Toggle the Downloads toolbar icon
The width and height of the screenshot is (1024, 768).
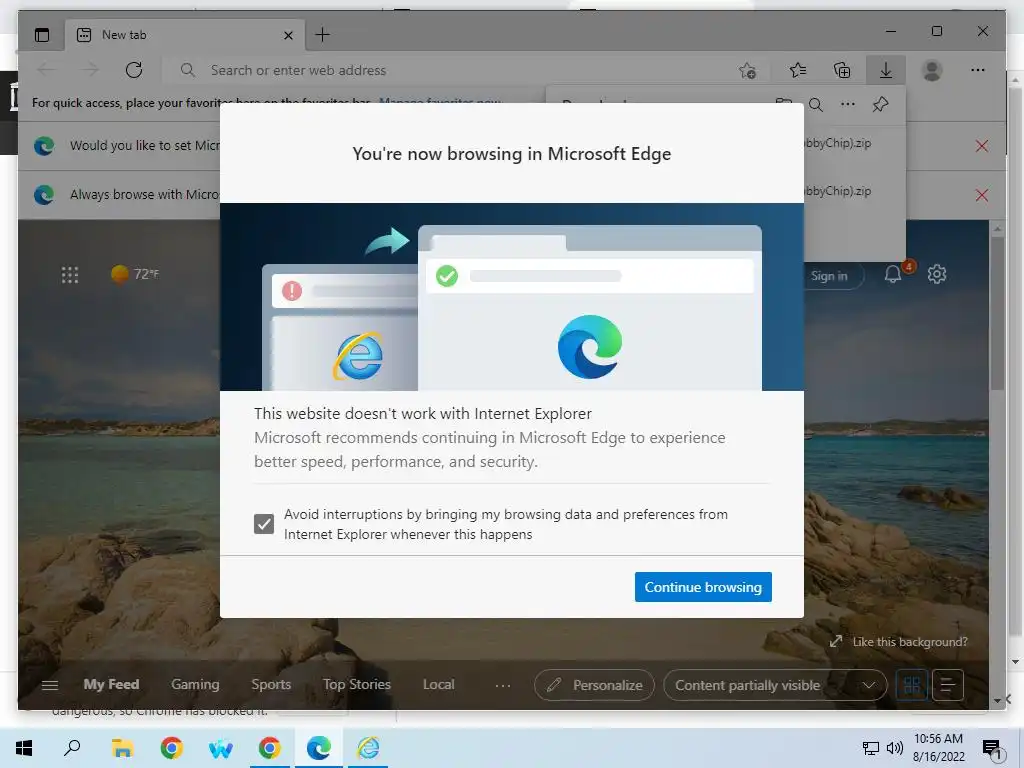886,70
